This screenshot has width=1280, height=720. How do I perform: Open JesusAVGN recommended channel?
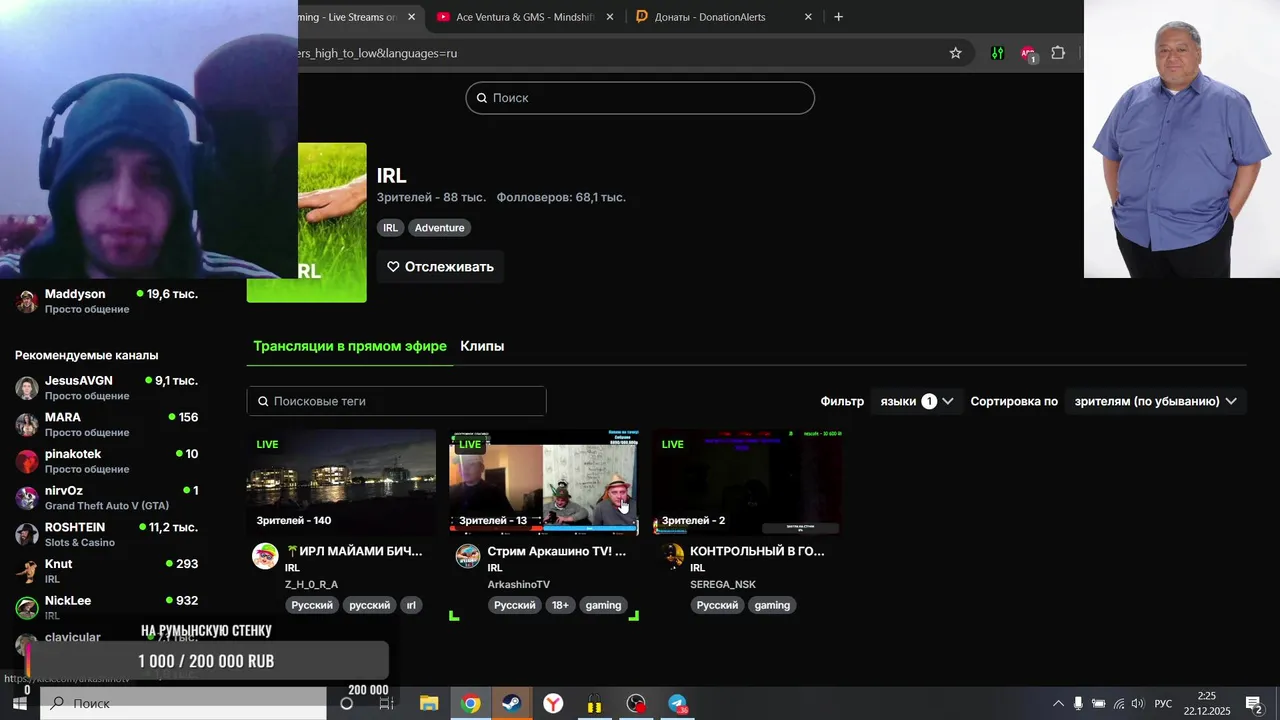point(107,388)
